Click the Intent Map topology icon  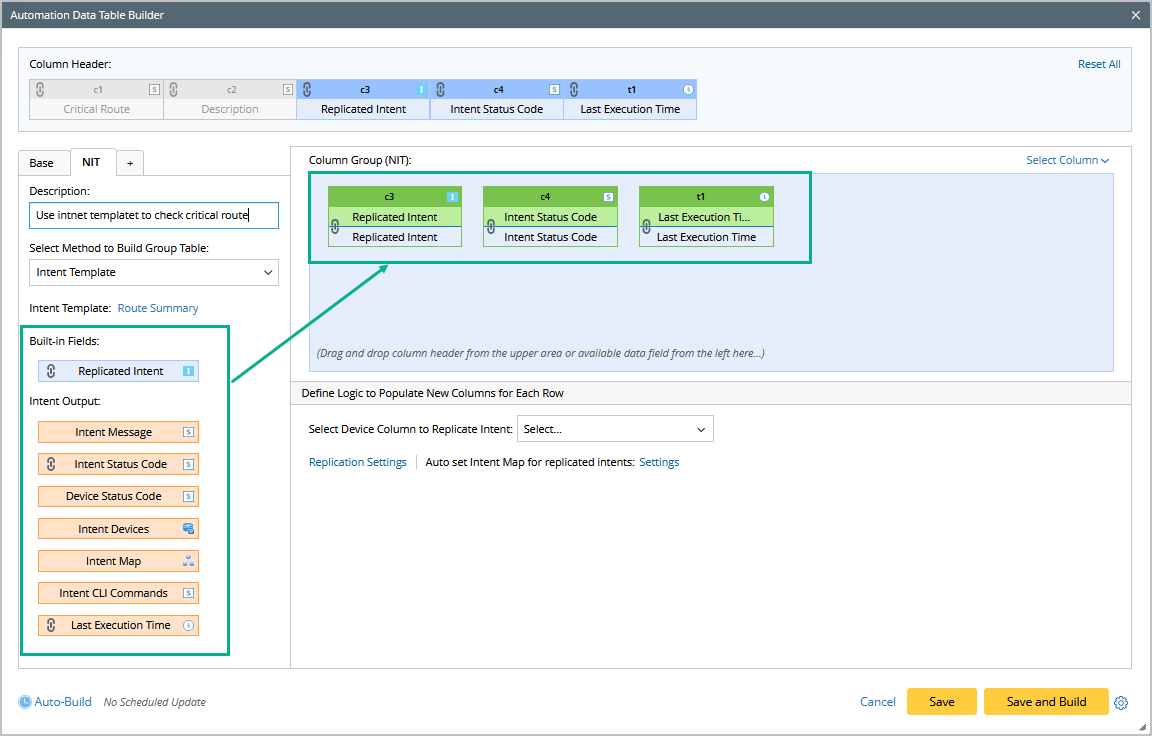point(188,561)
